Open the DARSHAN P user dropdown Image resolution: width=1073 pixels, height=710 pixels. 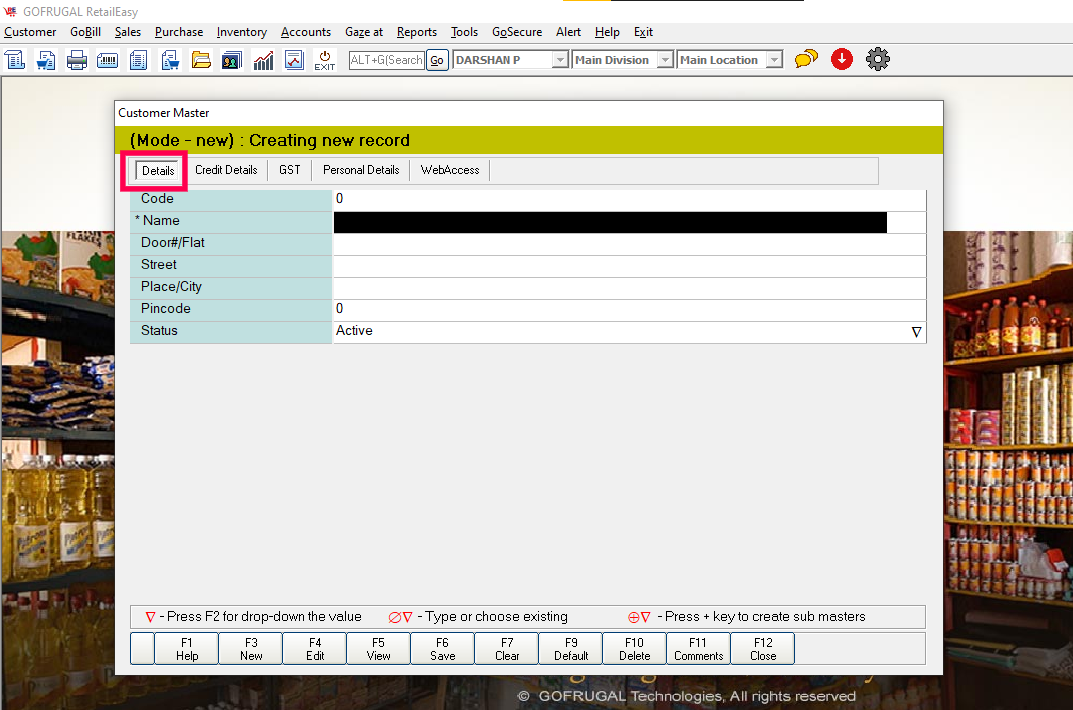click(x=560, y=60)
